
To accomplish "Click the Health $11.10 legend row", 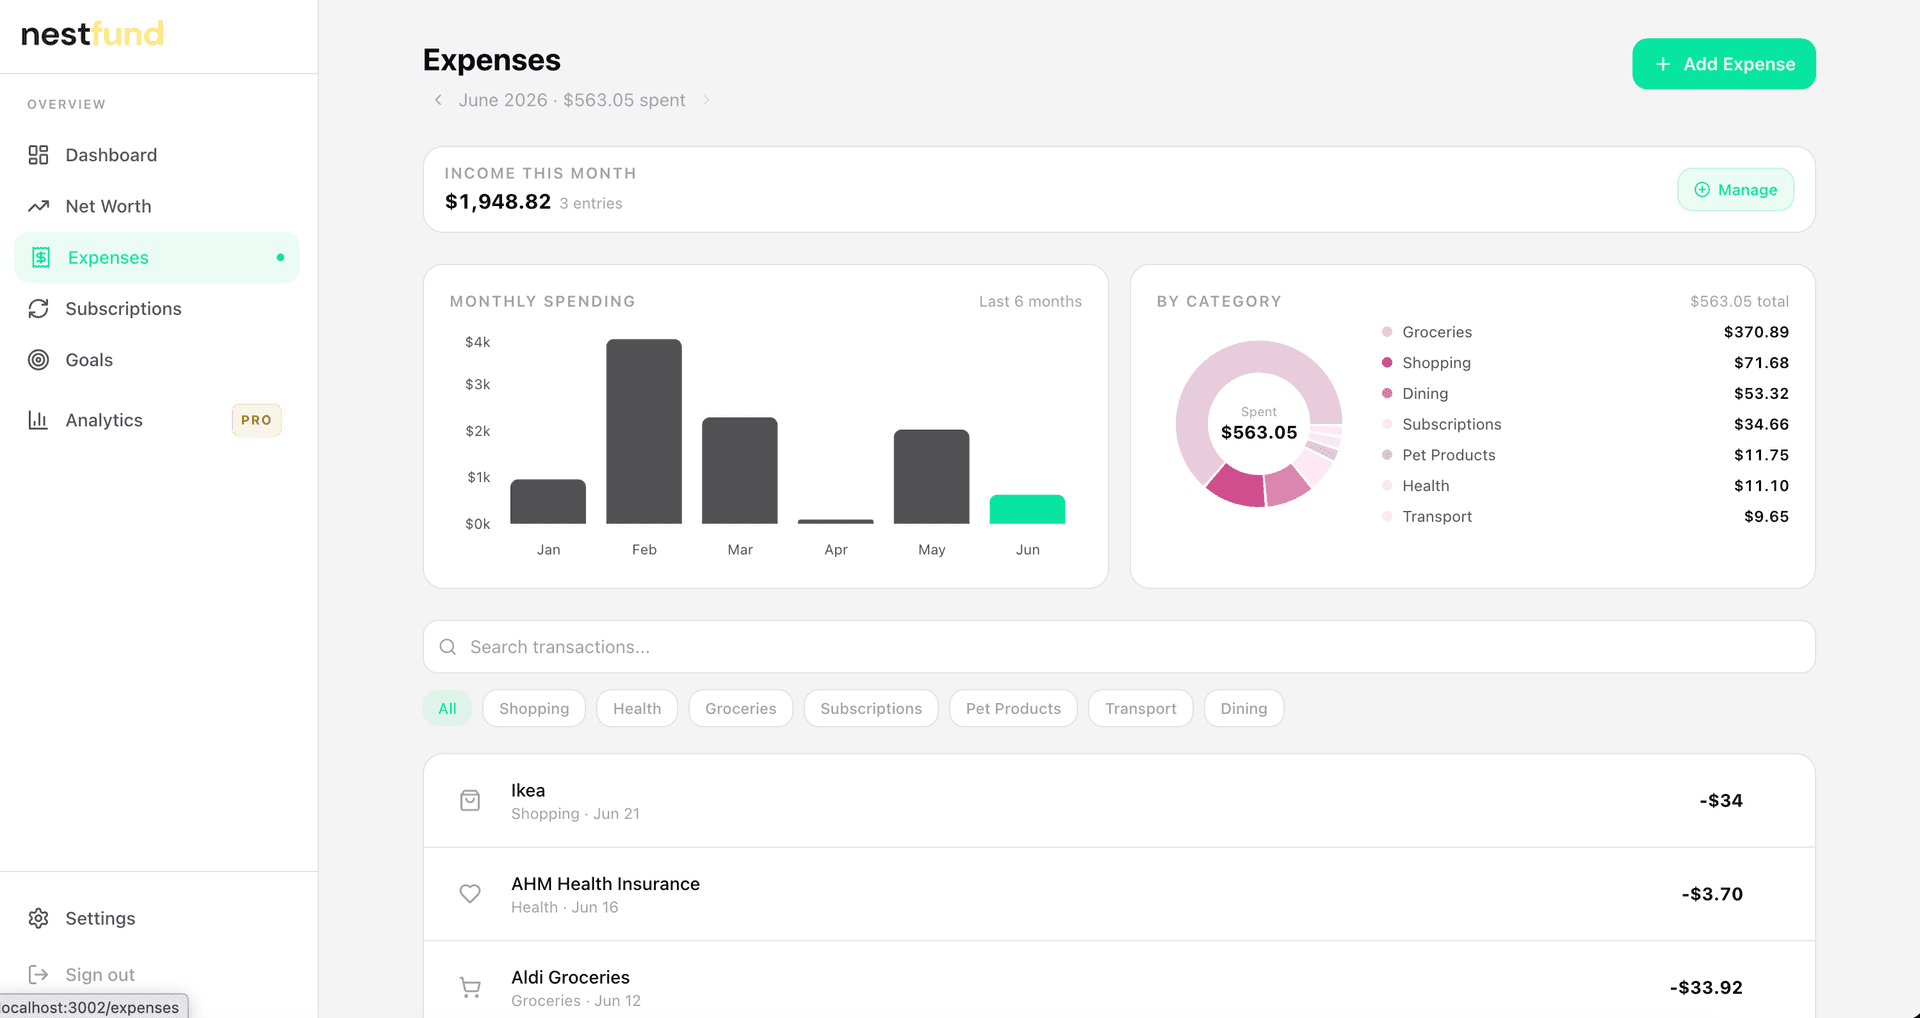I will [1585, 486].
